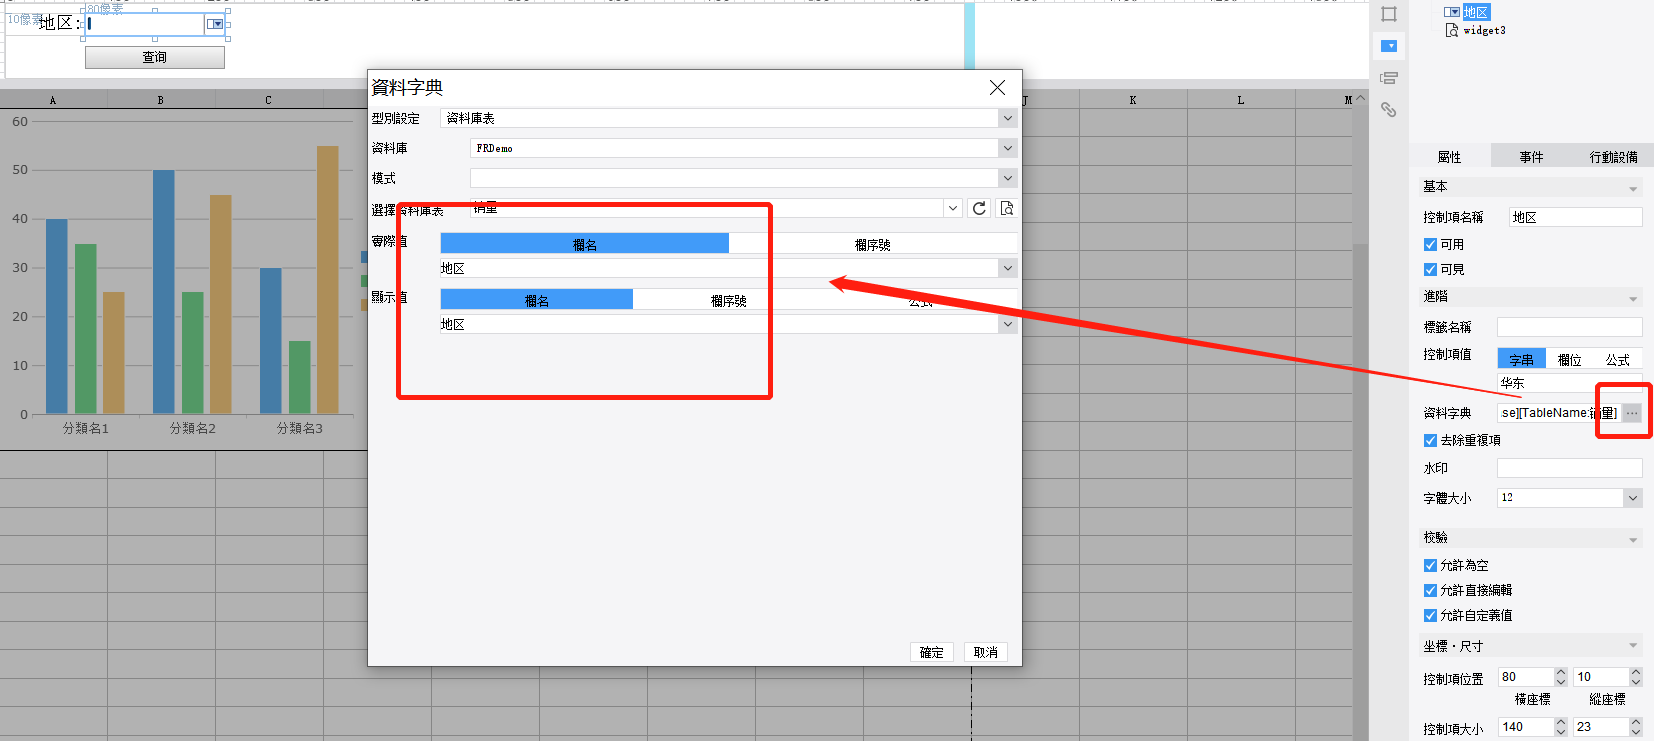
Task: Click column header B in the sheet
Action: pyautogui.click(x=160, y=100)
